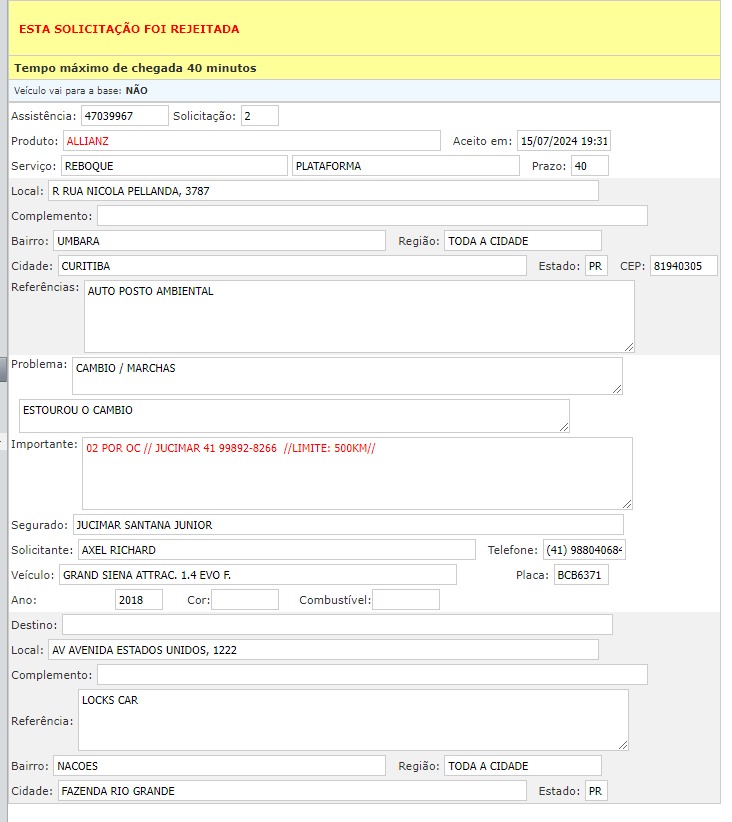This screenshot has height=822, width=732.
Task: Click the Aceito em date field
Action: pos(564,141)
